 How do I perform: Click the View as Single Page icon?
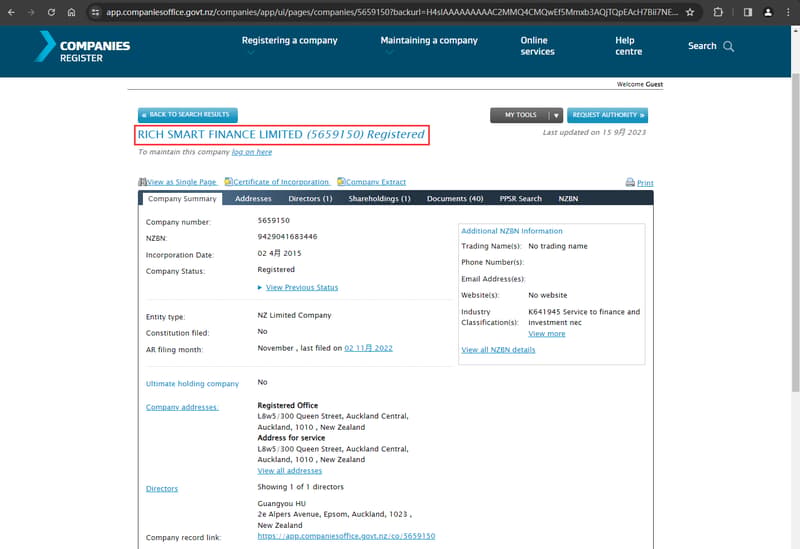pos(142,182)
